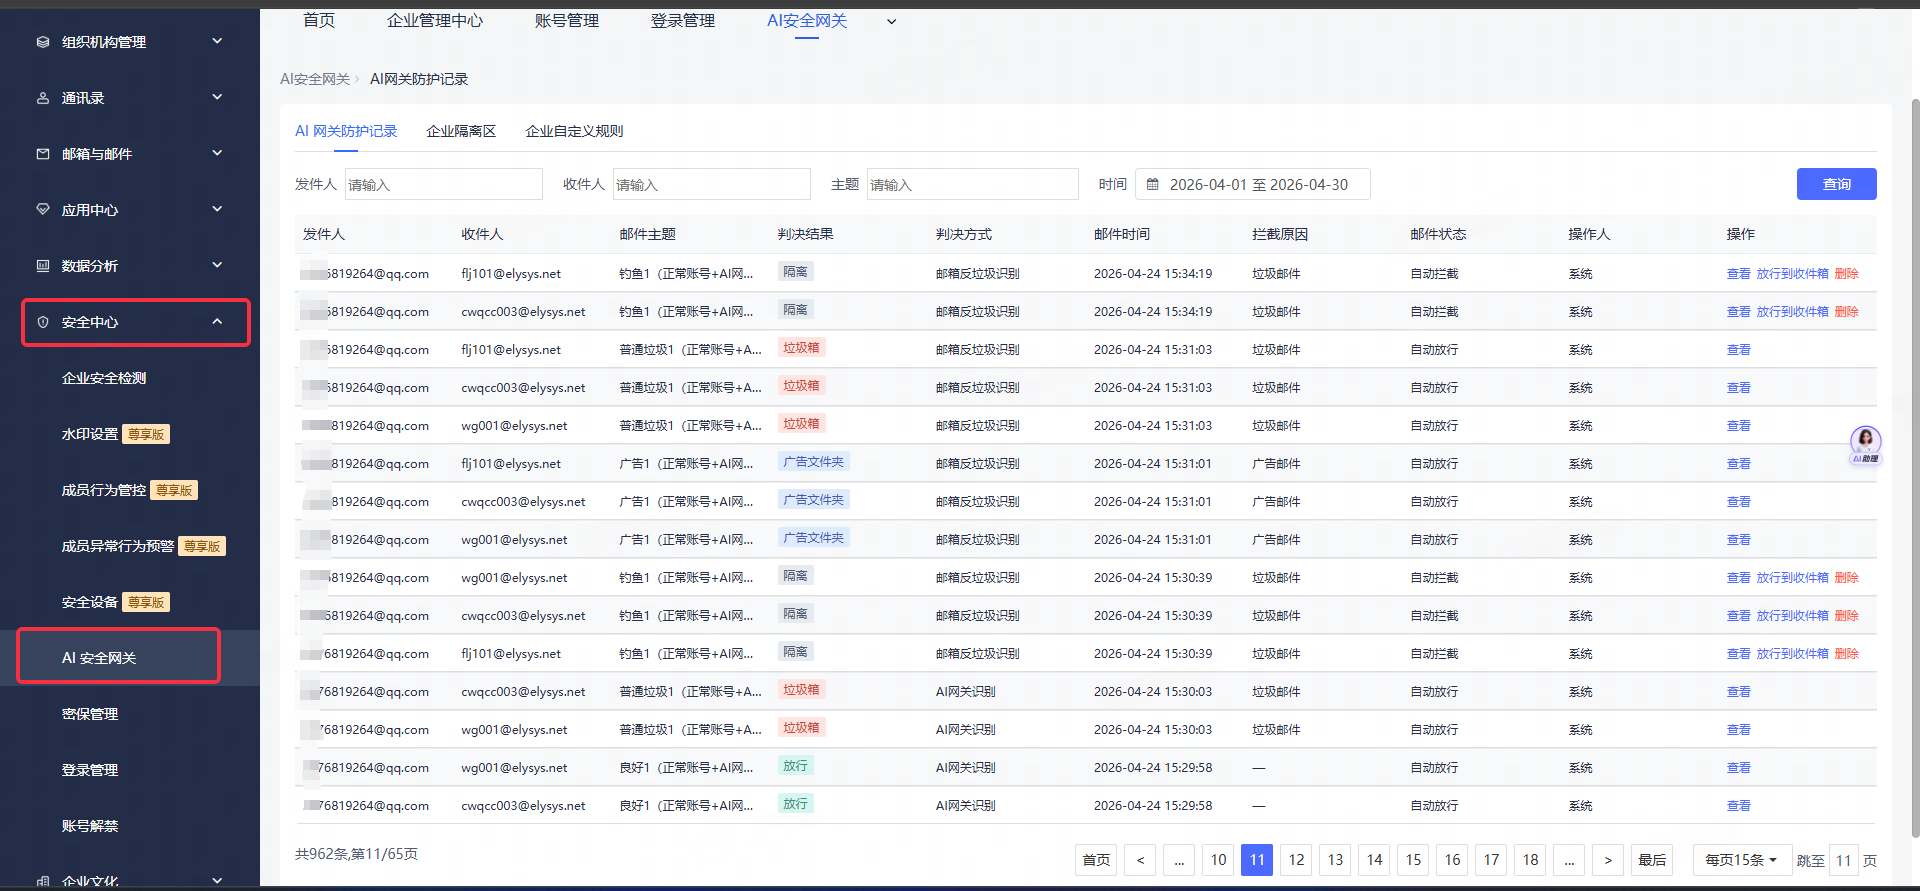
Task: Click the calendar icon in date range
Action: point(1152,184)
